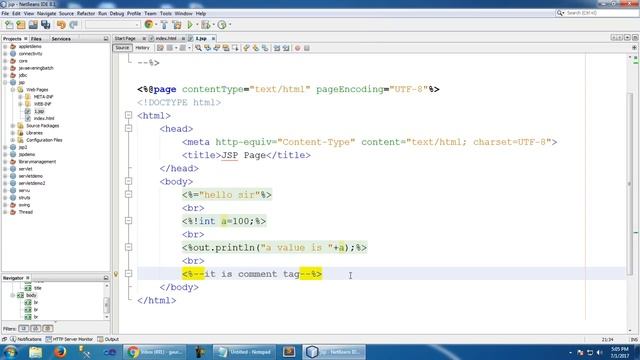Start macro recording with red circle

(x=298, y=48)
